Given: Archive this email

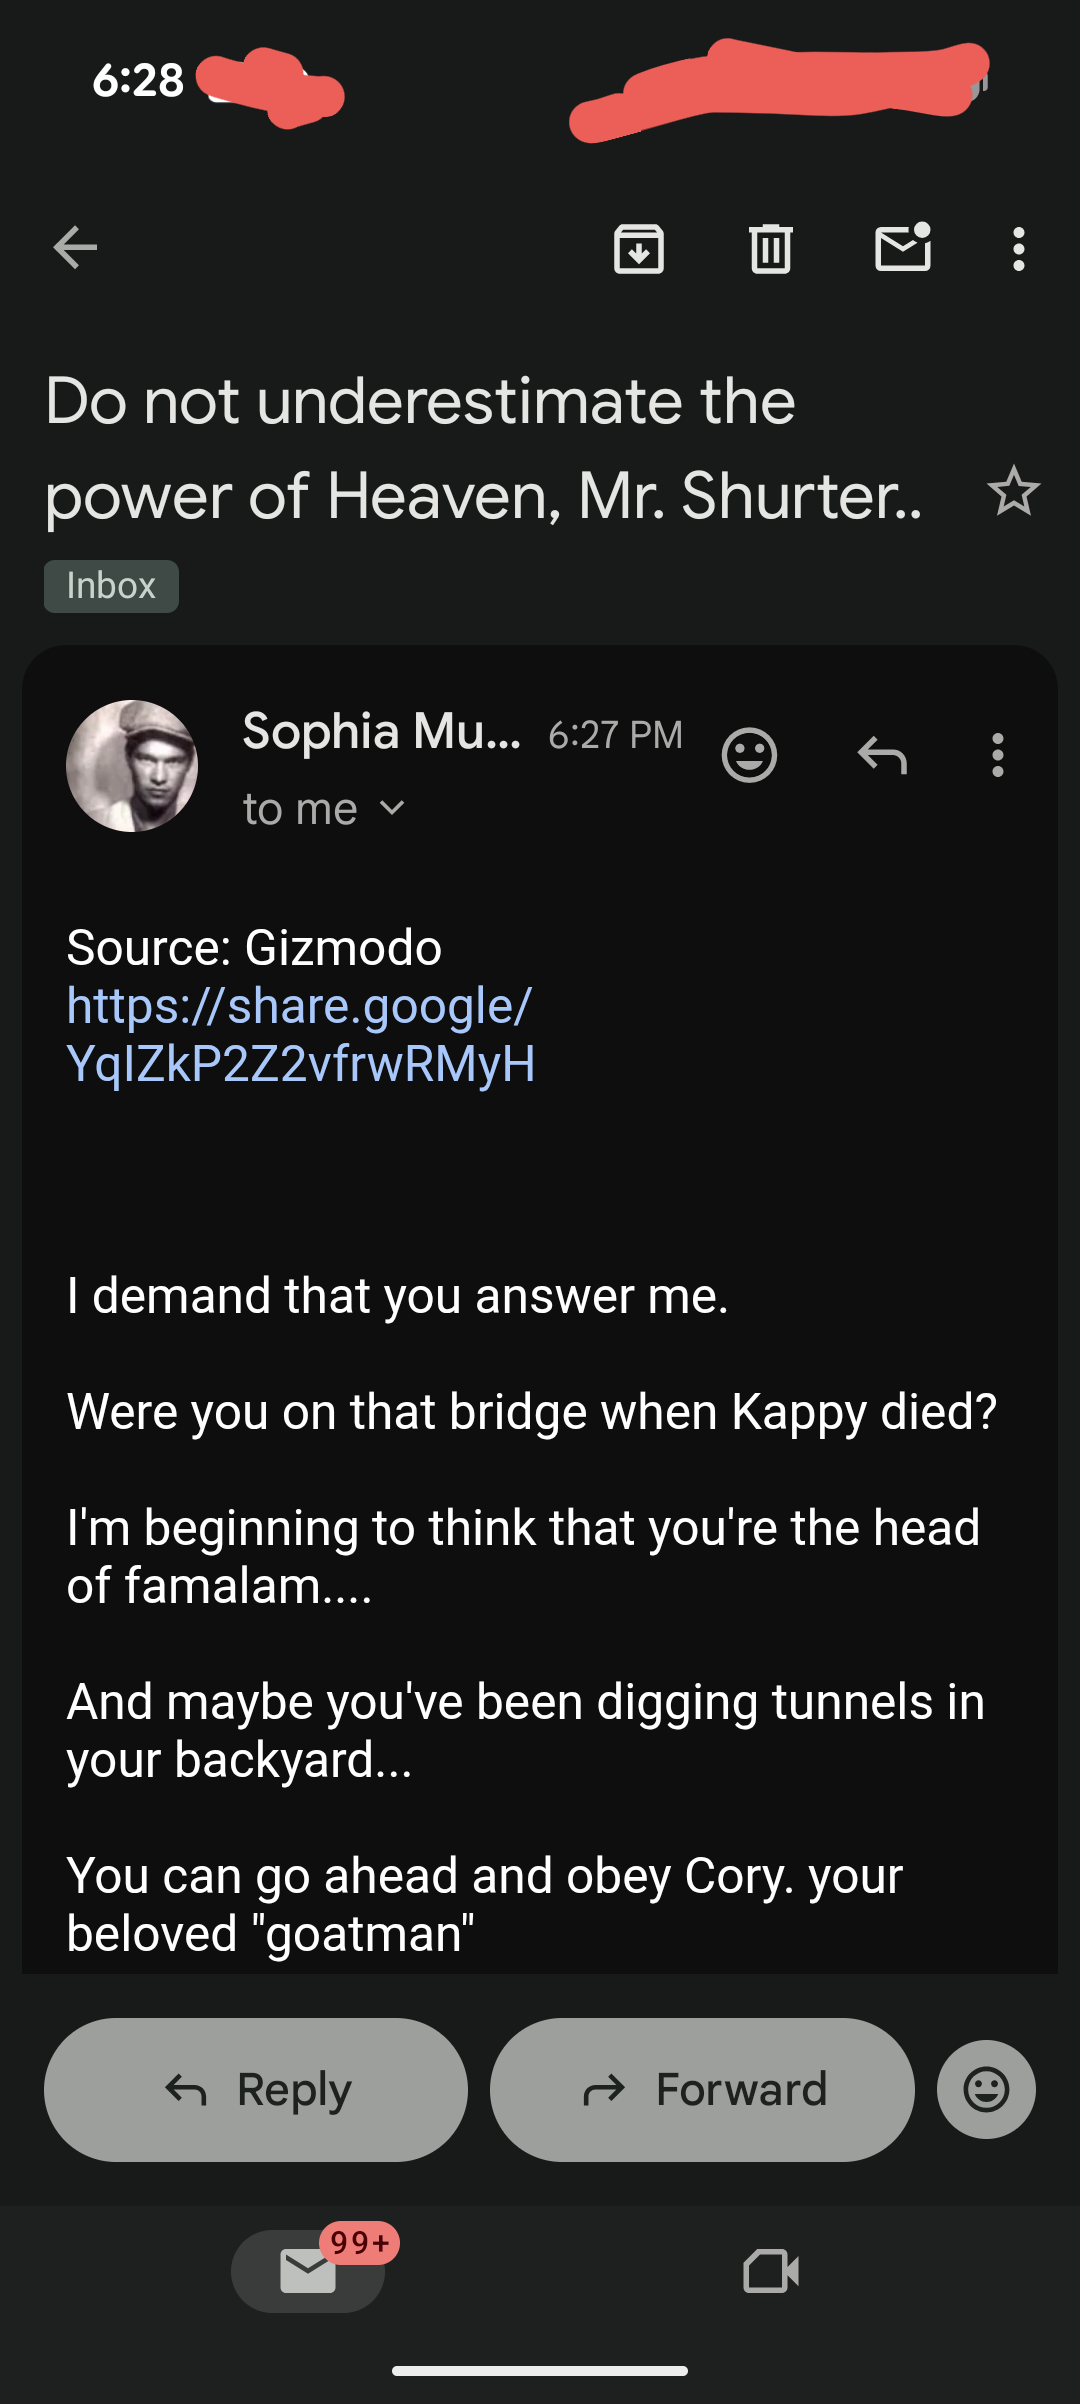Looking at the screenshot, I should [639, 248].
